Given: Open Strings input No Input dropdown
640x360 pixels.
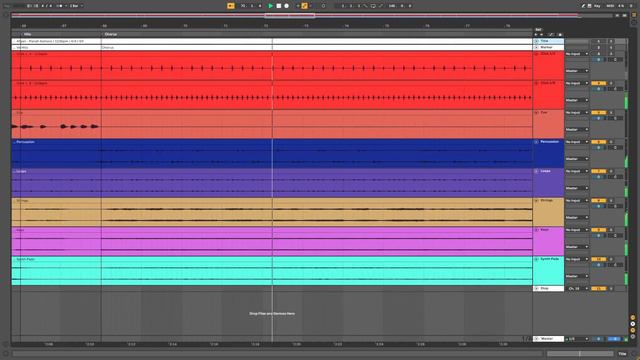Looking at the screenshot, I should click(577, 201).
